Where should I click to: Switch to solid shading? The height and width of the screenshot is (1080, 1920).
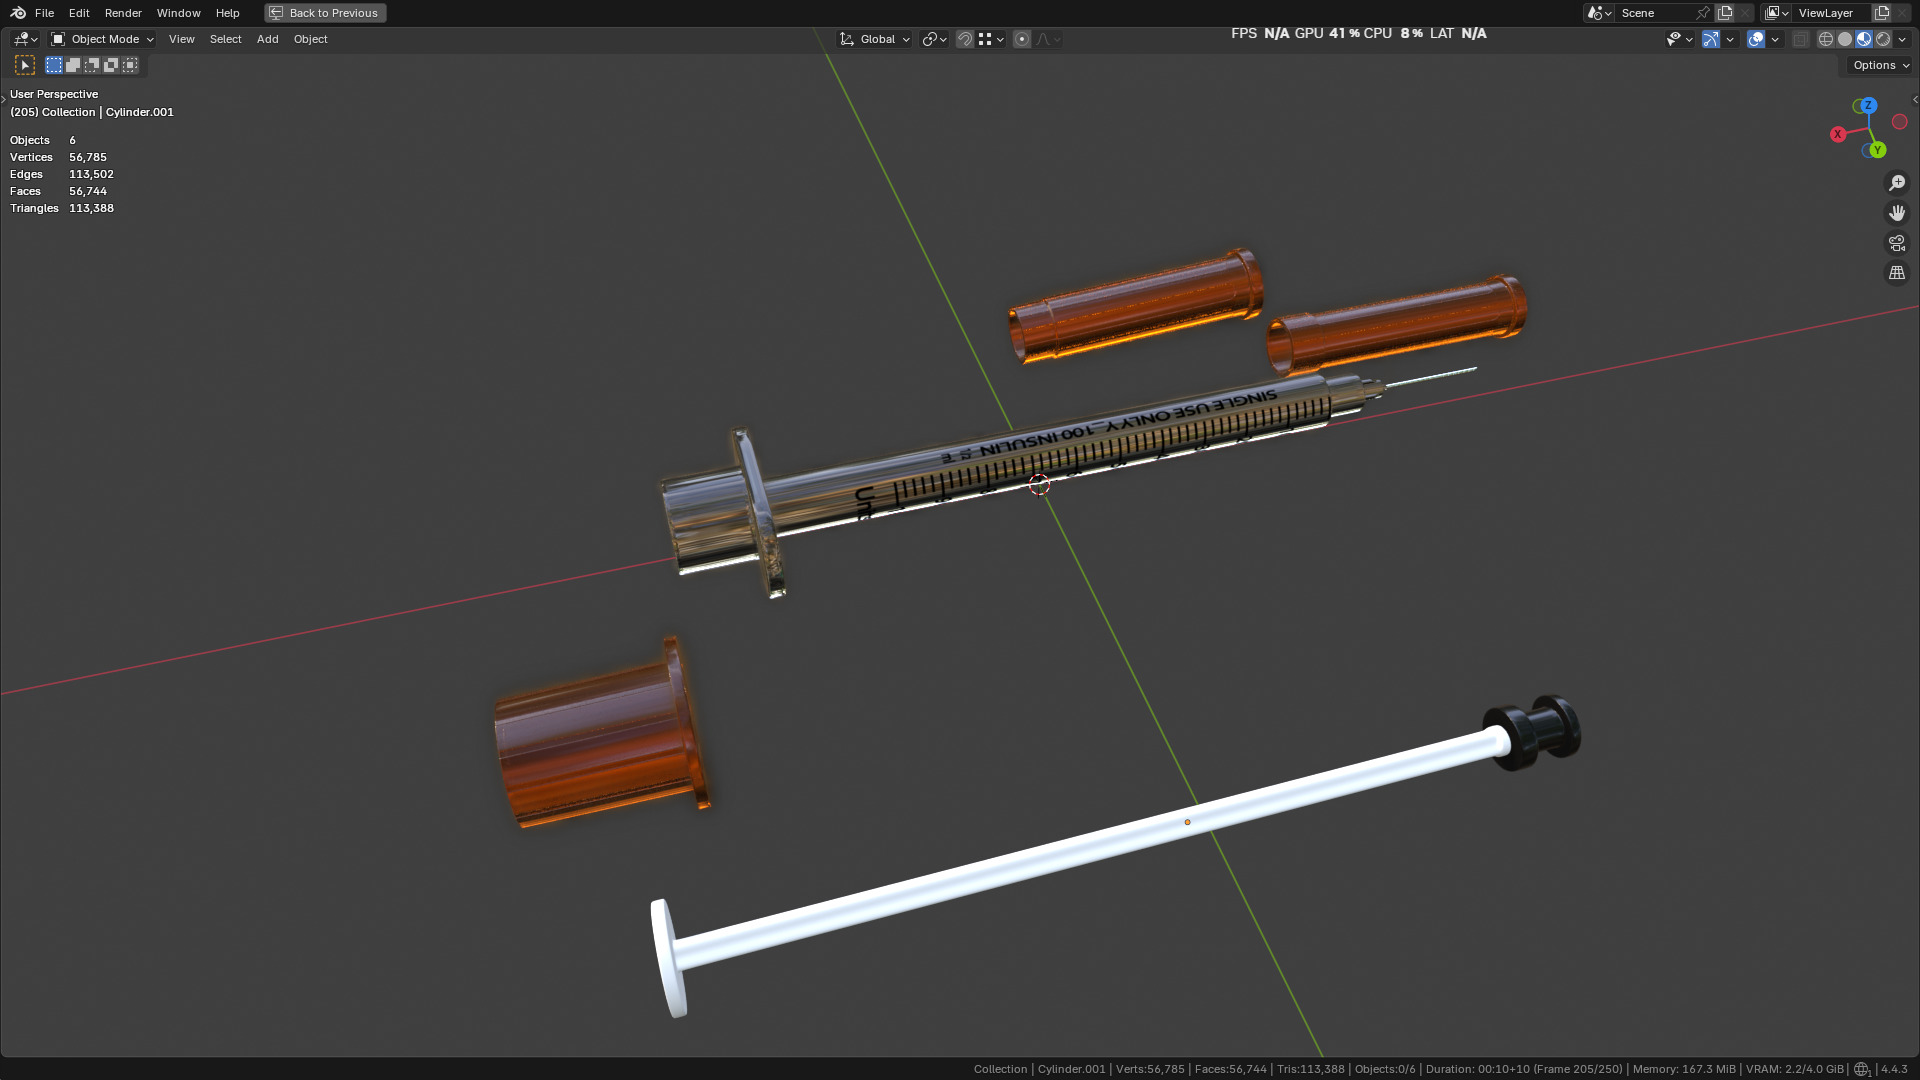(1845, 39)
